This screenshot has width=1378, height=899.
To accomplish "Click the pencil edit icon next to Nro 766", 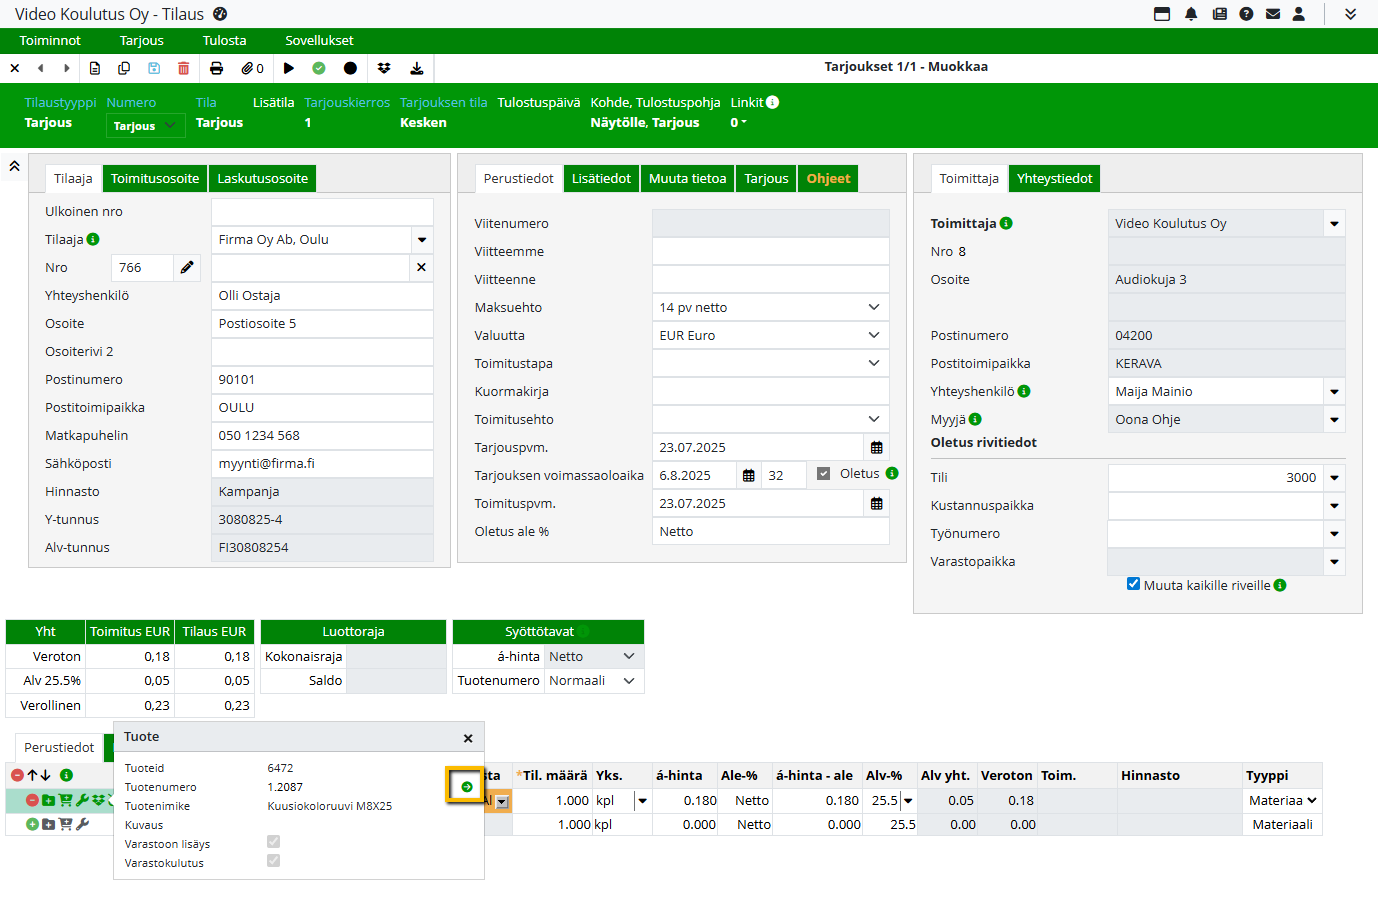I will [187, 268].
